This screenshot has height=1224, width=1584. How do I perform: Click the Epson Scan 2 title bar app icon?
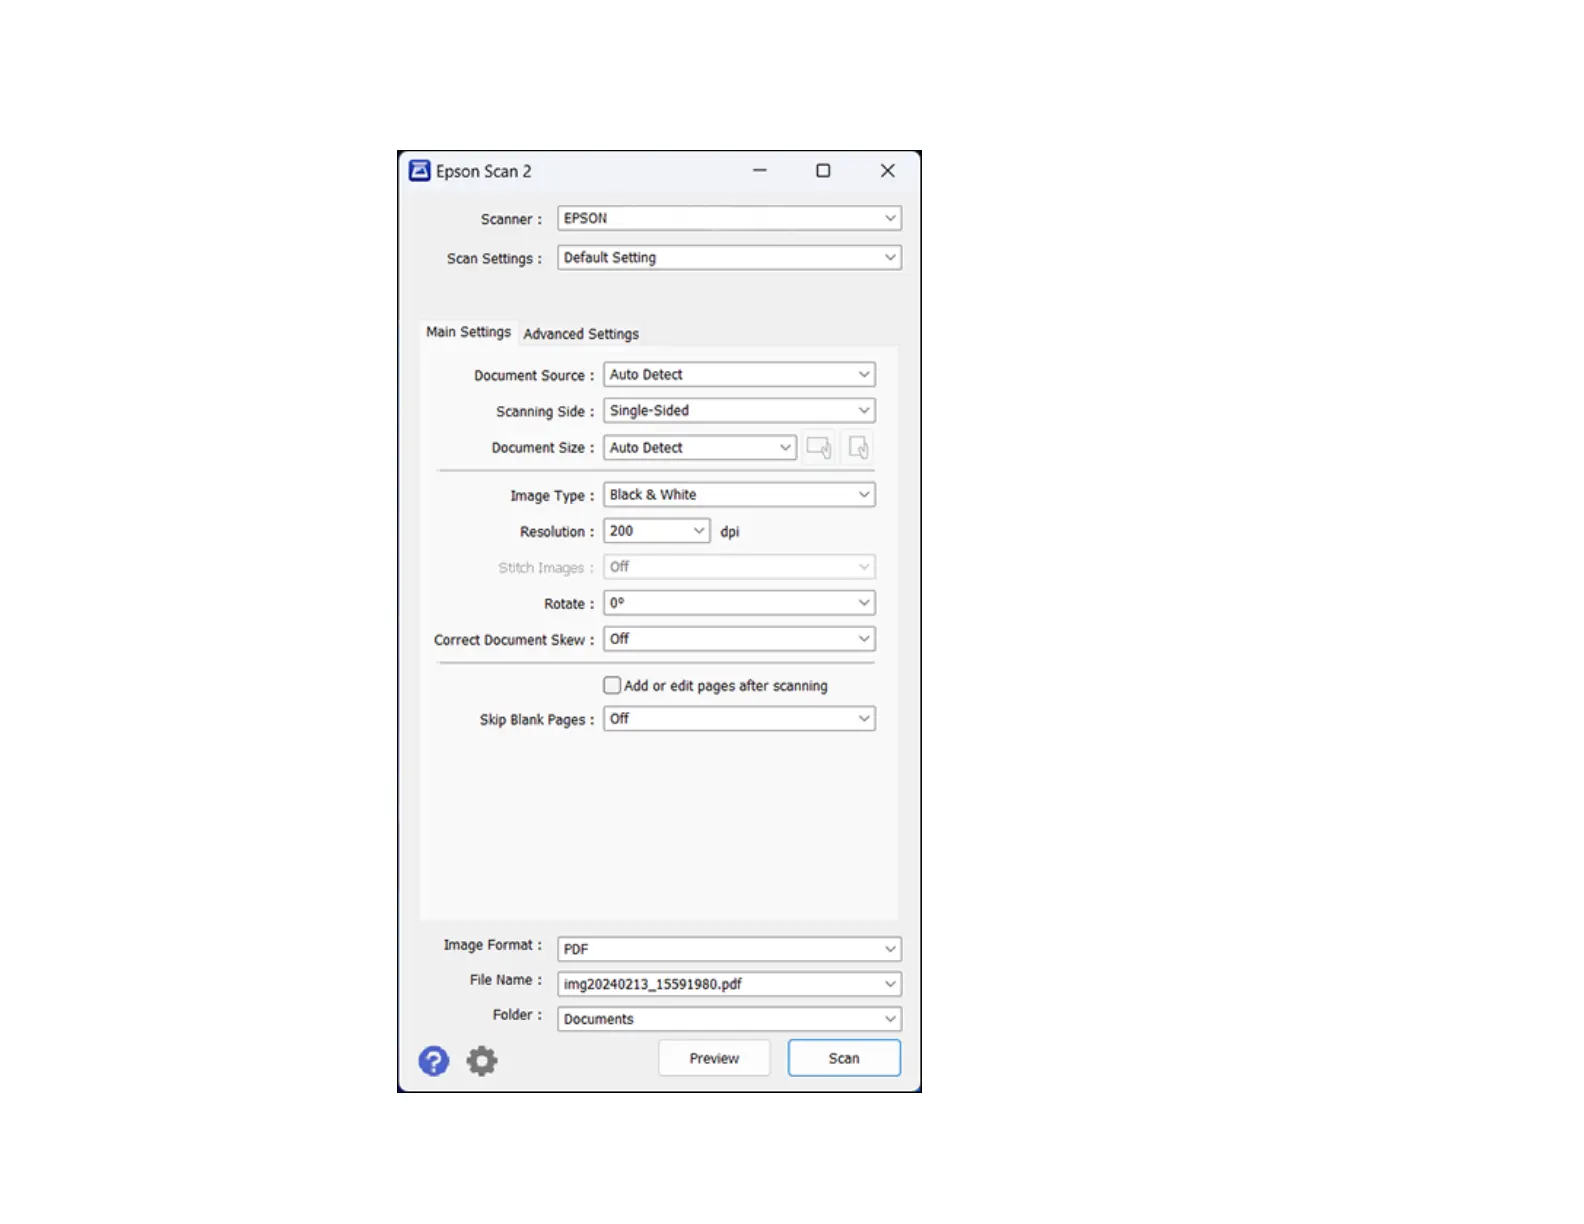pyautogui.click(x=419, y=171)
